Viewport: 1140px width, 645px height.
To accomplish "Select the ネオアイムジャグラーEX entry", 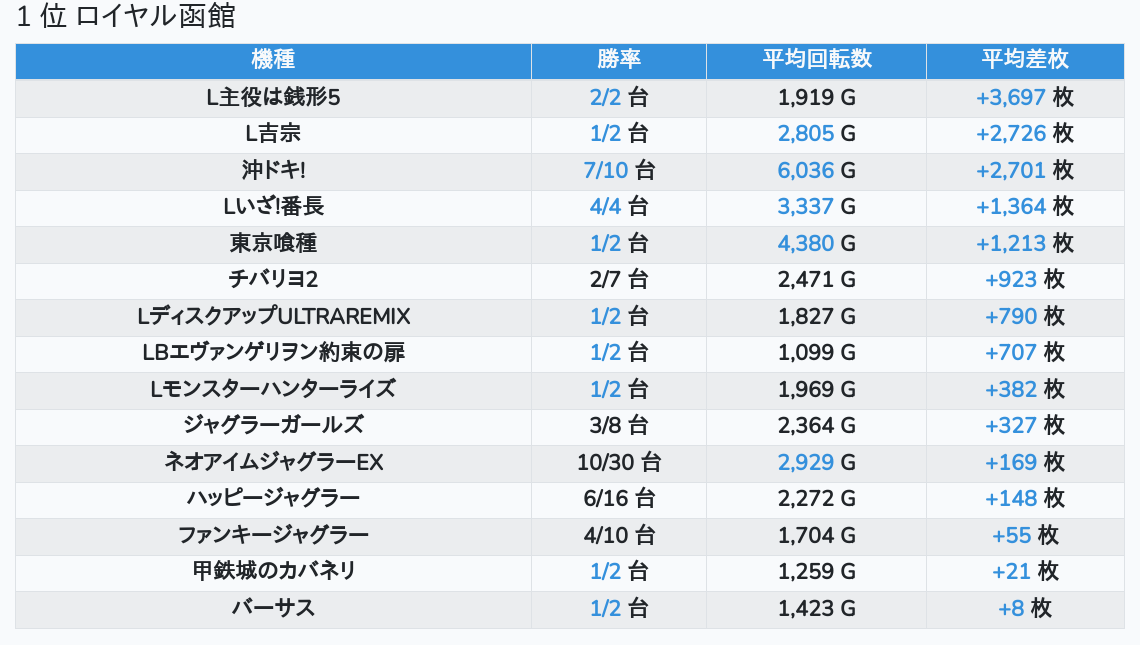I will click(273, 463).
